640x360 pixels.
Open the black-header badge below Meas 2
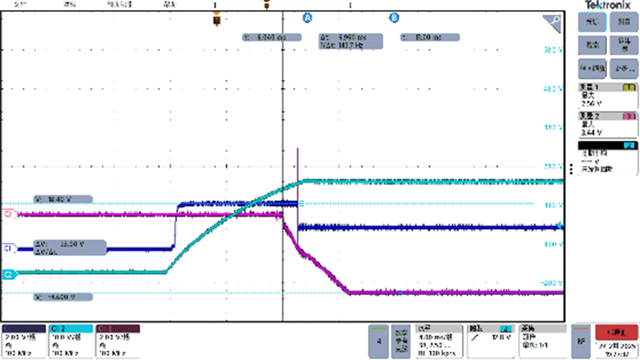coord(608,158)
